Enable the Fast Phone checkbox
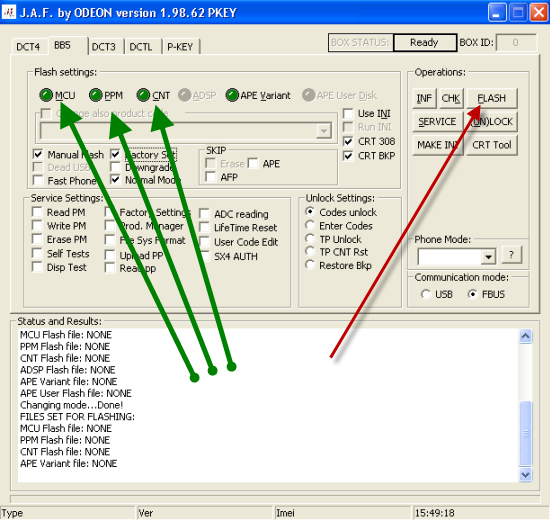The width and height of the screenshot is (550, 520). click(38, 180)
